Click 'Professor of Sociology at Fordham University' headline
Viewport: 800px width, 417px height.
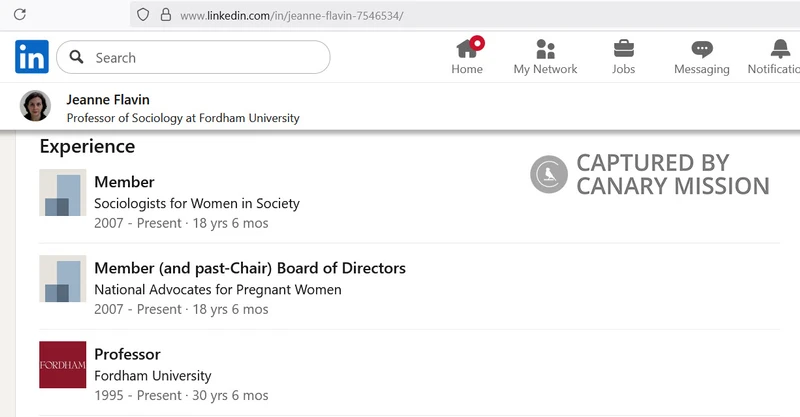[183, 118]
